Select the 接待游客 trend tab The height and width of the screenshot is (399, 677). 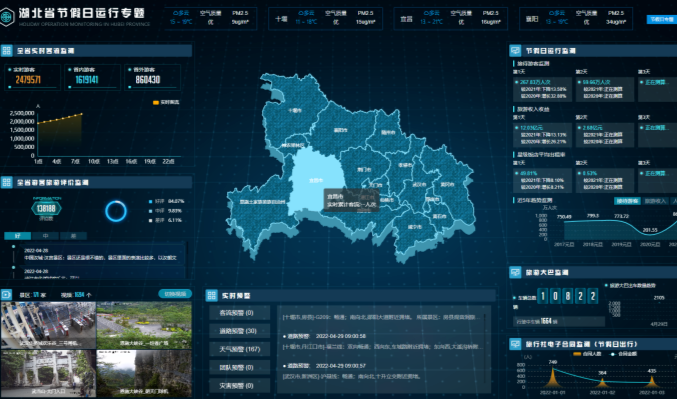click(627, 201)
